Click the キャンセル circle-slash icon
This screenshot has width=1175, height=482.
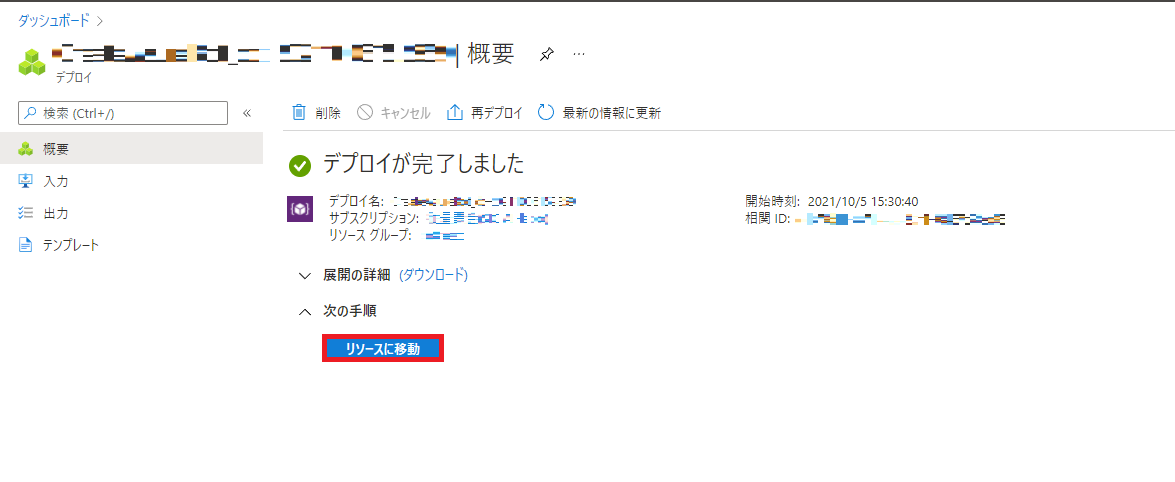365,112
